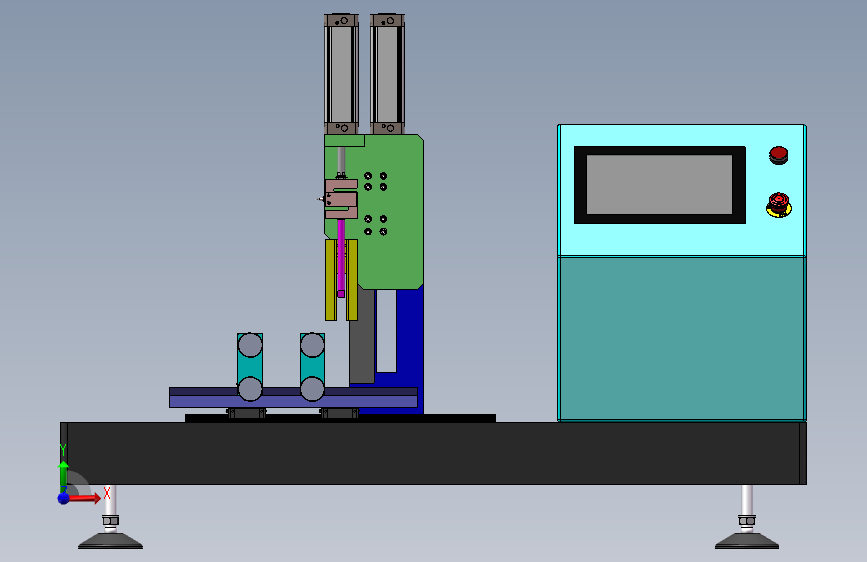
Task: Select hex nut on right leveling foot
Action: (746, 521)
